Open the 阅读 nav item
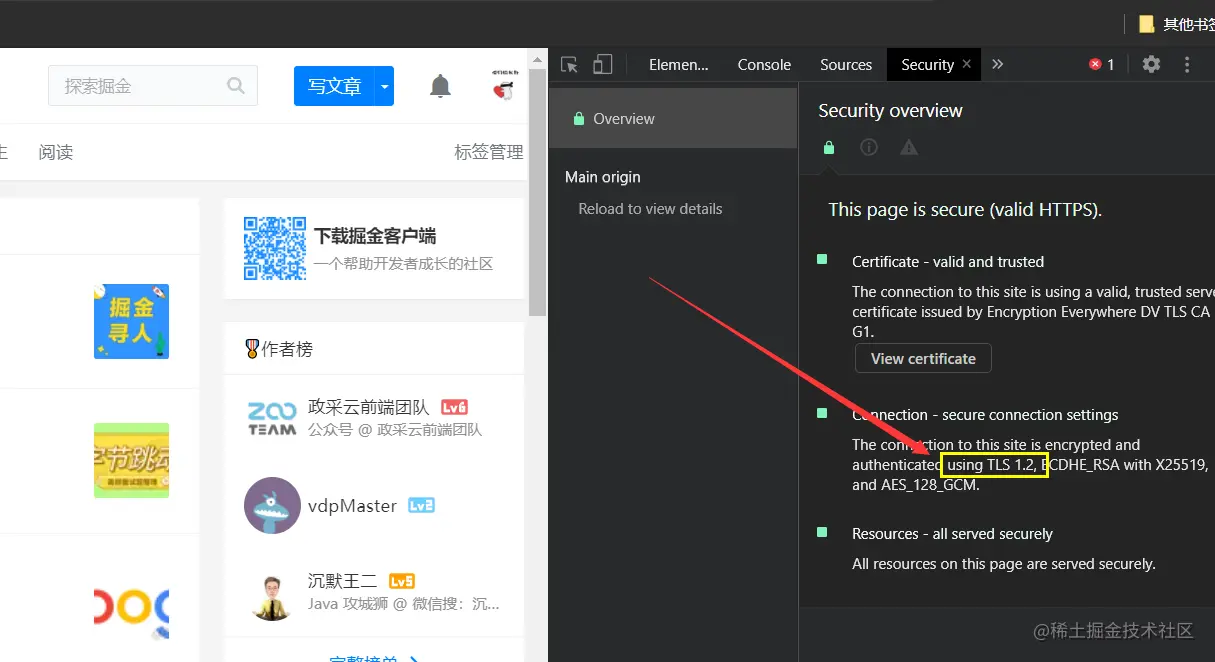This screenshot has height=662, width=1215. [56, 152]
